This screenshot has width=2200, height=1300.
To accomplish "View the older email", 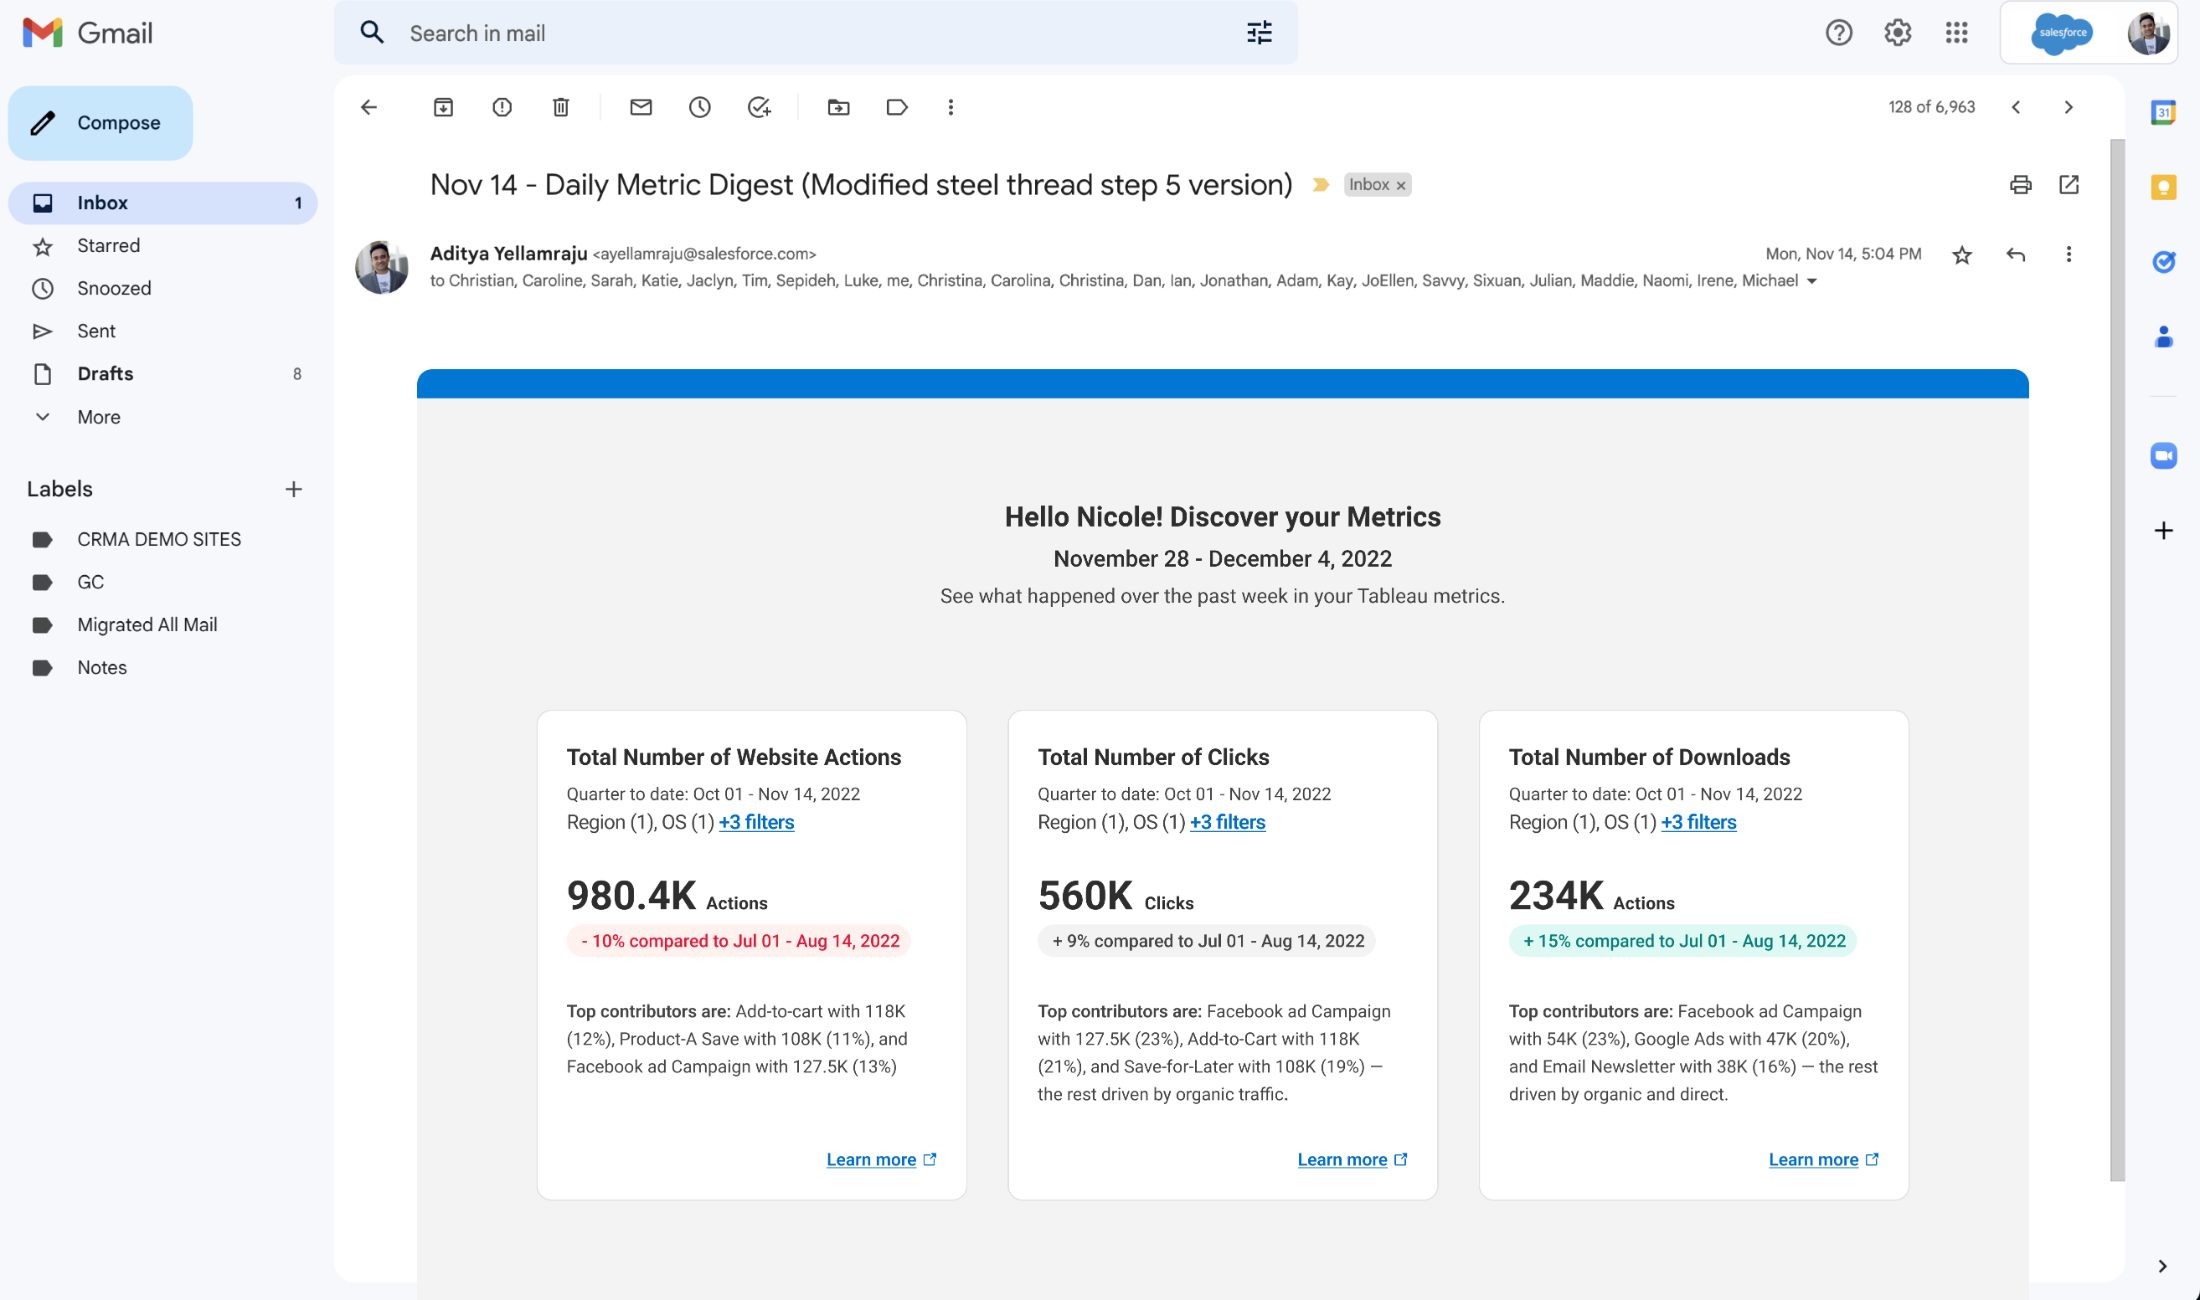I will (2069, 107).
